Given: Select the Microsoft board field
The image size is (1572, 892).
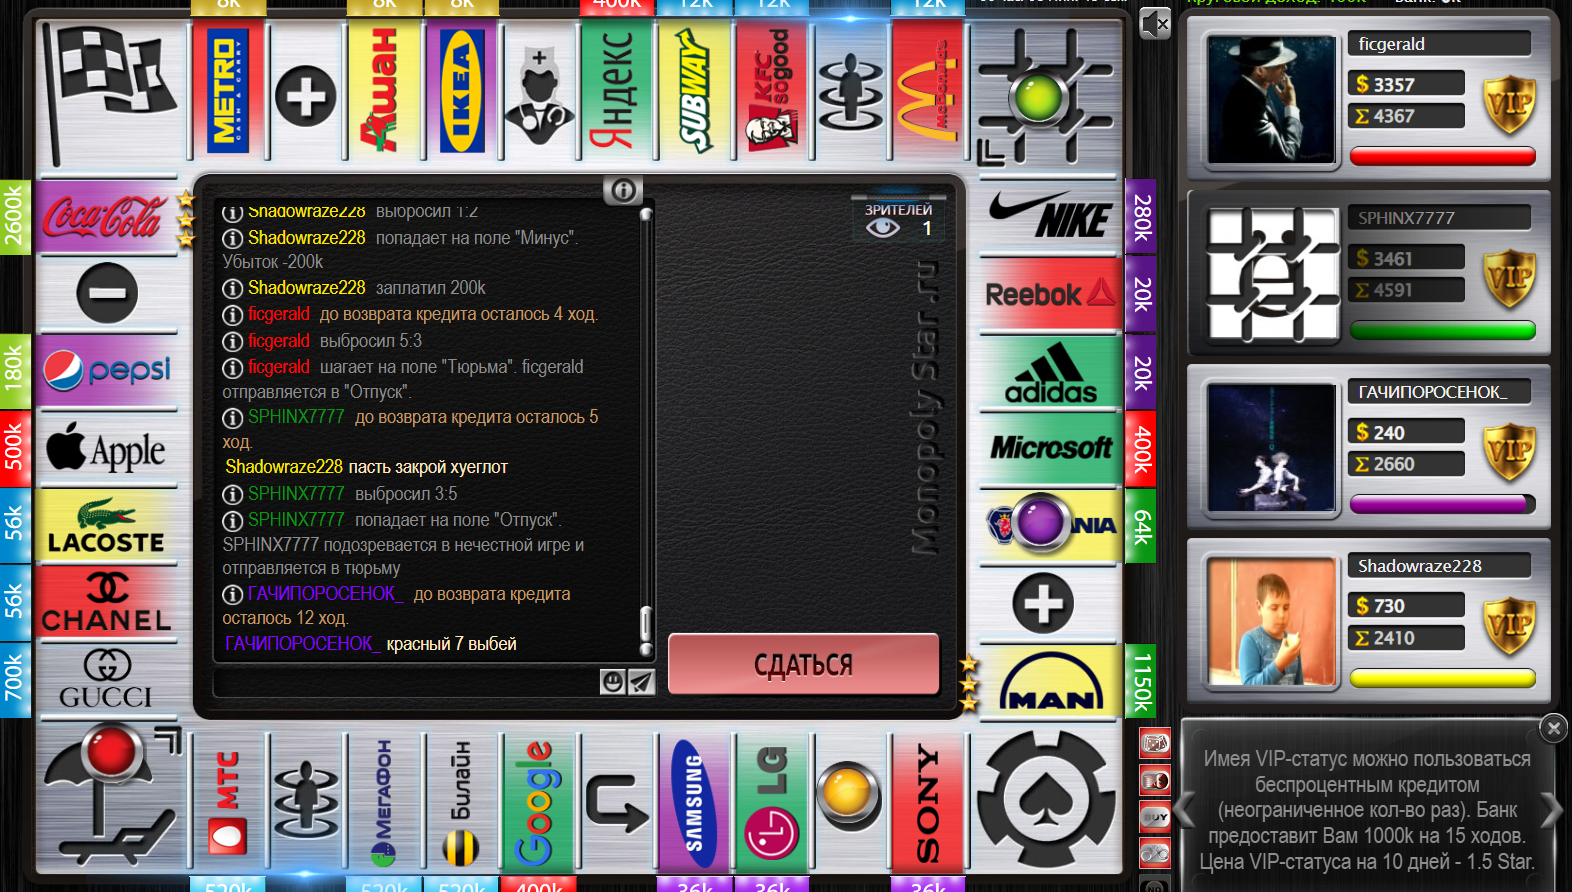Looking at the screenshot, I should tap(1050, 448).
